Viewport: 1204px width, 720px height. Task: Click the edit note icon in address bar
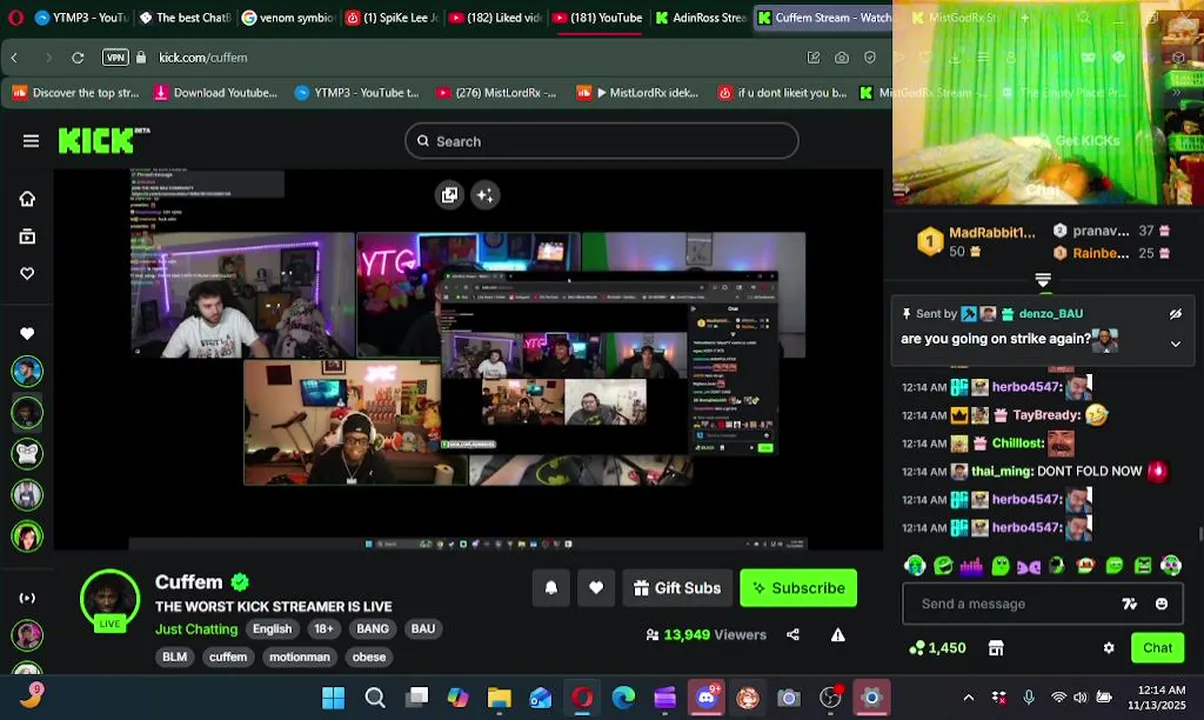click(814, 57)
